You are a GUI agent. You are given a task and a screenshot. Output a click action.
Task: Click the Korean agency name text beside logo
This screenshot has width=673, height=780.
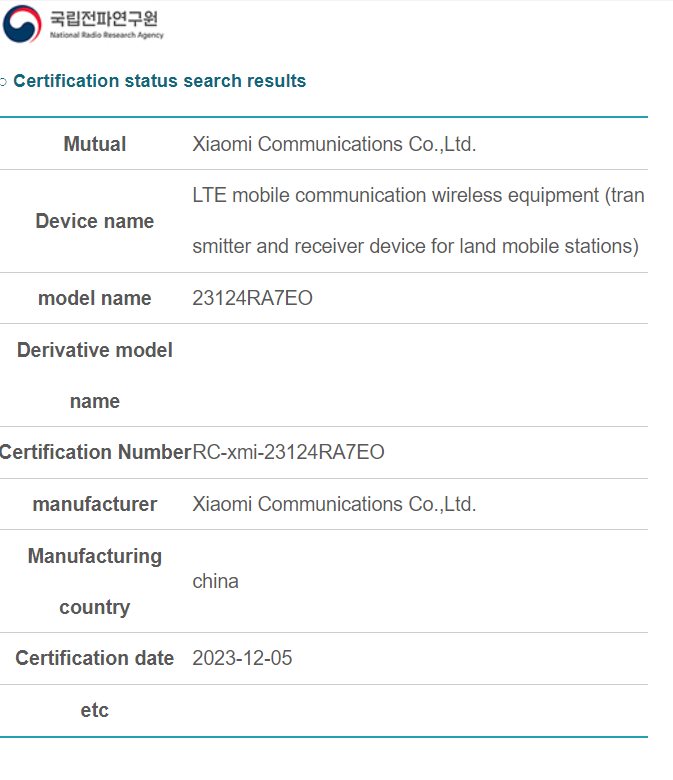click(x=104, y=18)
